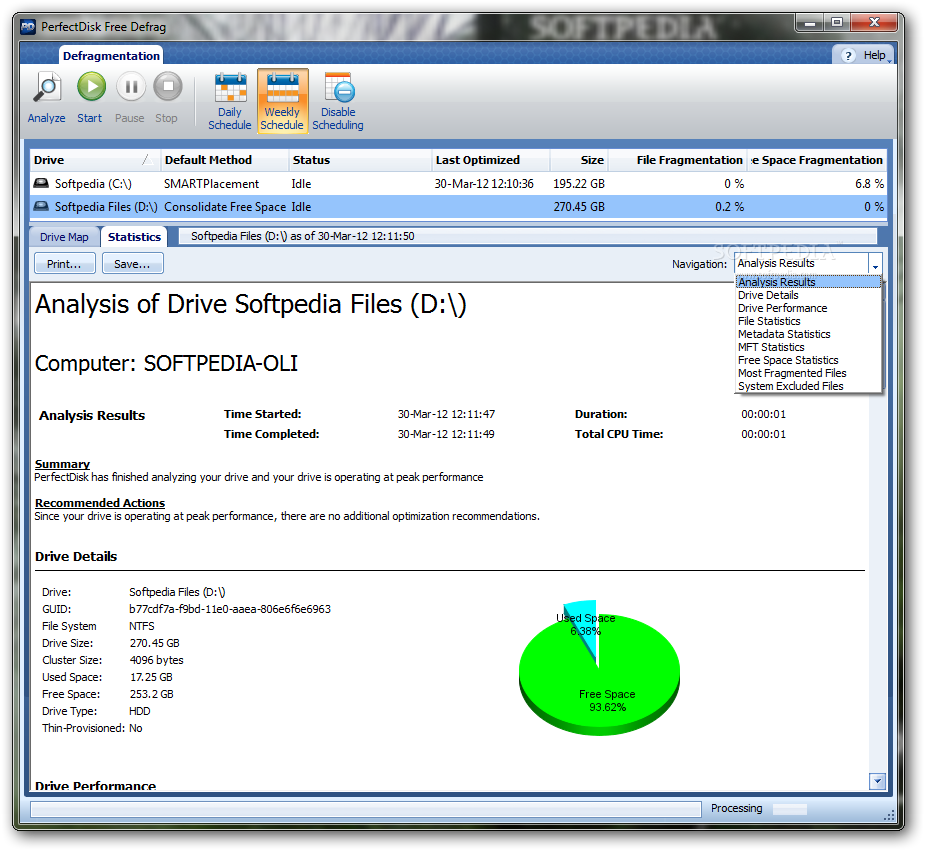925x851 pixels.
Task: Click the Save... button
Action: (132, 264)
